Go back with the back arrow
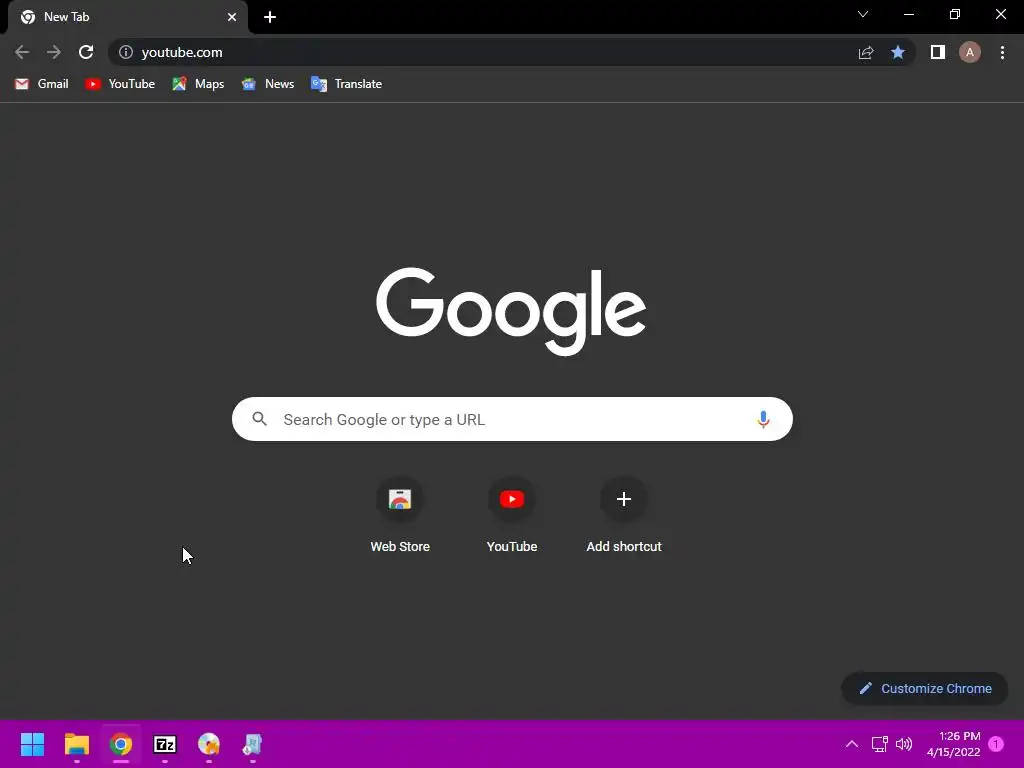Screen dimensions: 1024x768 click(x=22, y=52)
